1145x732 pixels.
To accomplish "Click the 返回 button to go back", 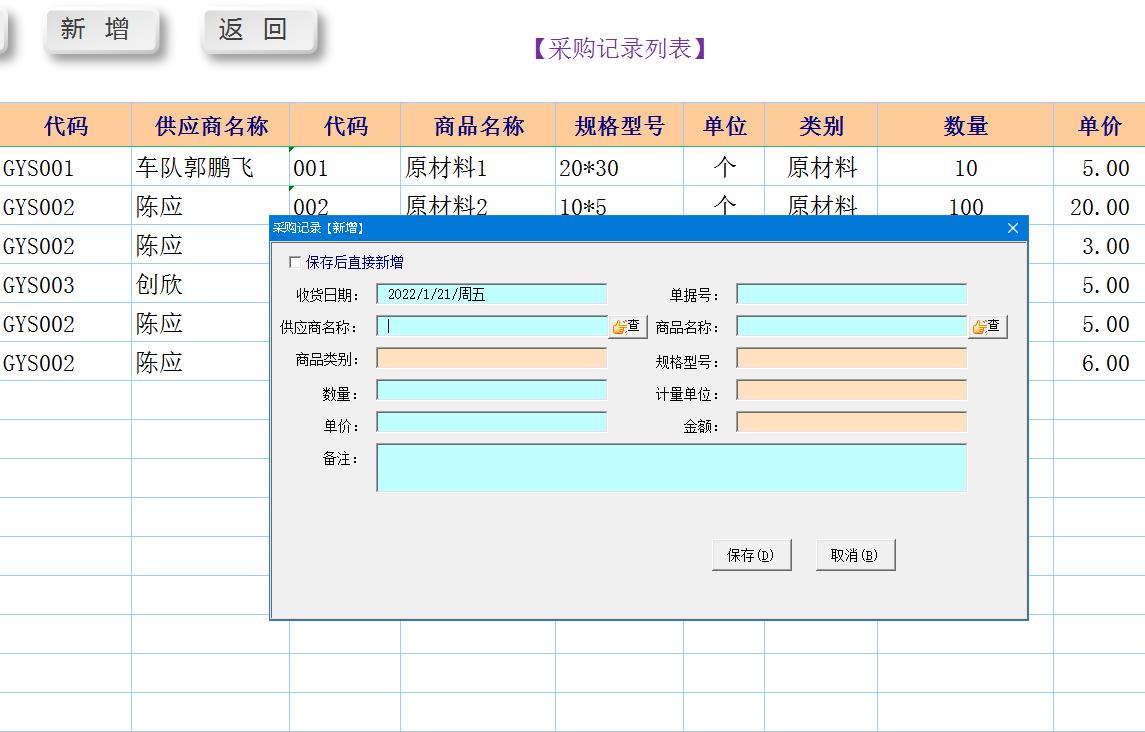I will [258, 28].
